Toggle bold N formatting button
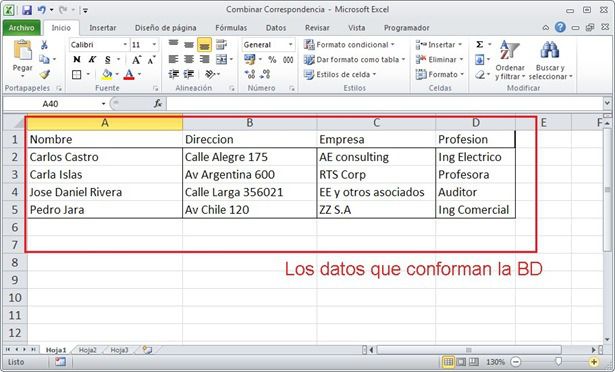 [x=77, y=60]
